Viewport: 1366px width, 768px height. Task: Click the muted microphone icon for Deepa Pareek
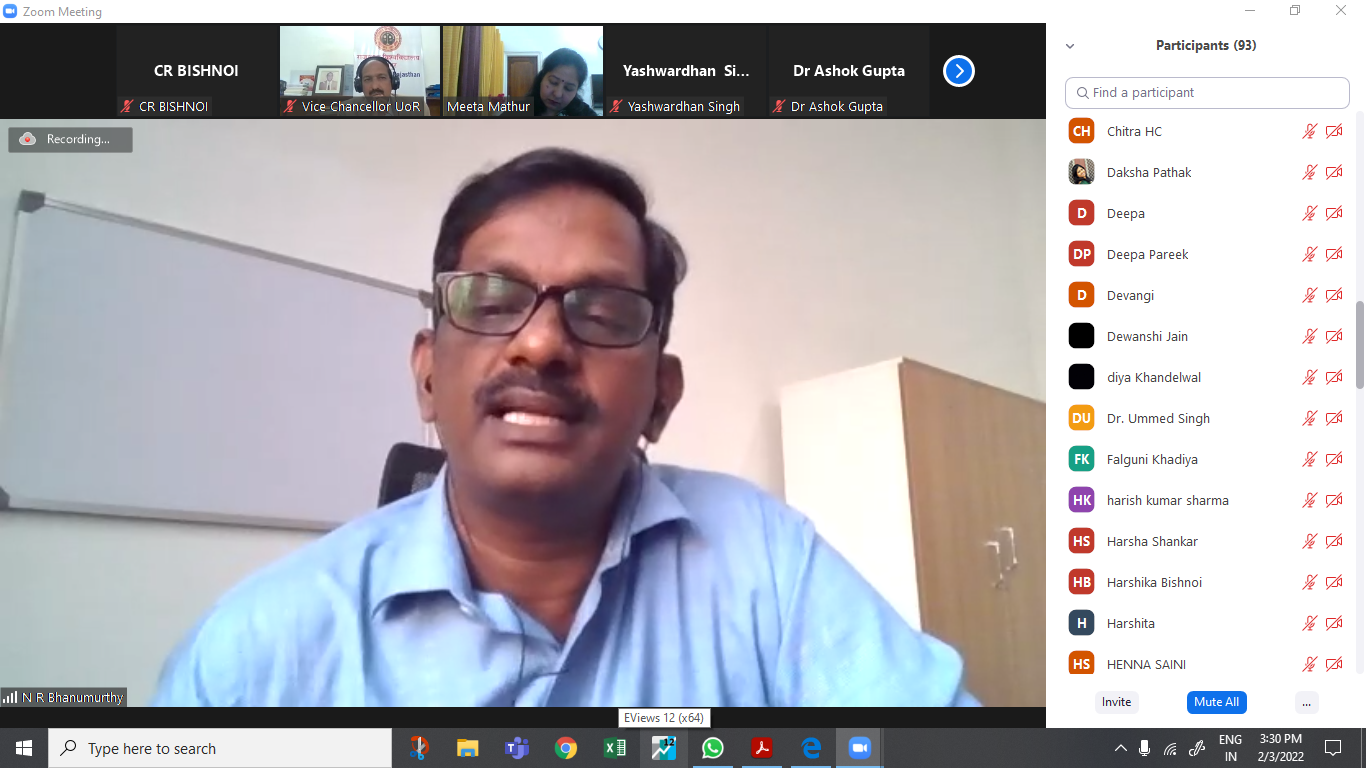[1309, 254]
